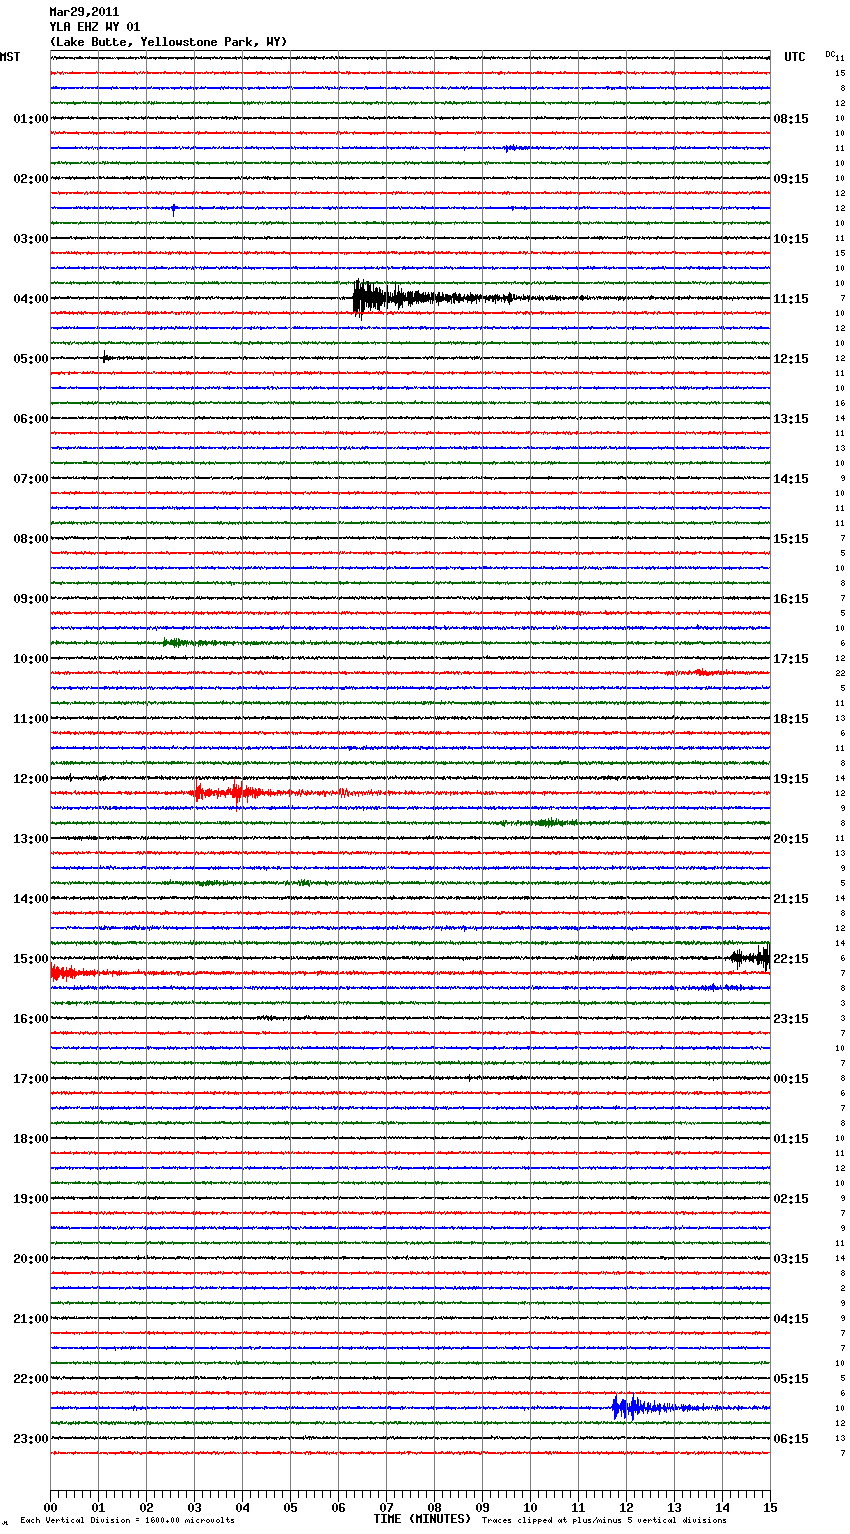Click the 00:15 UTC time label
850x1534 pixels.
791,1079
